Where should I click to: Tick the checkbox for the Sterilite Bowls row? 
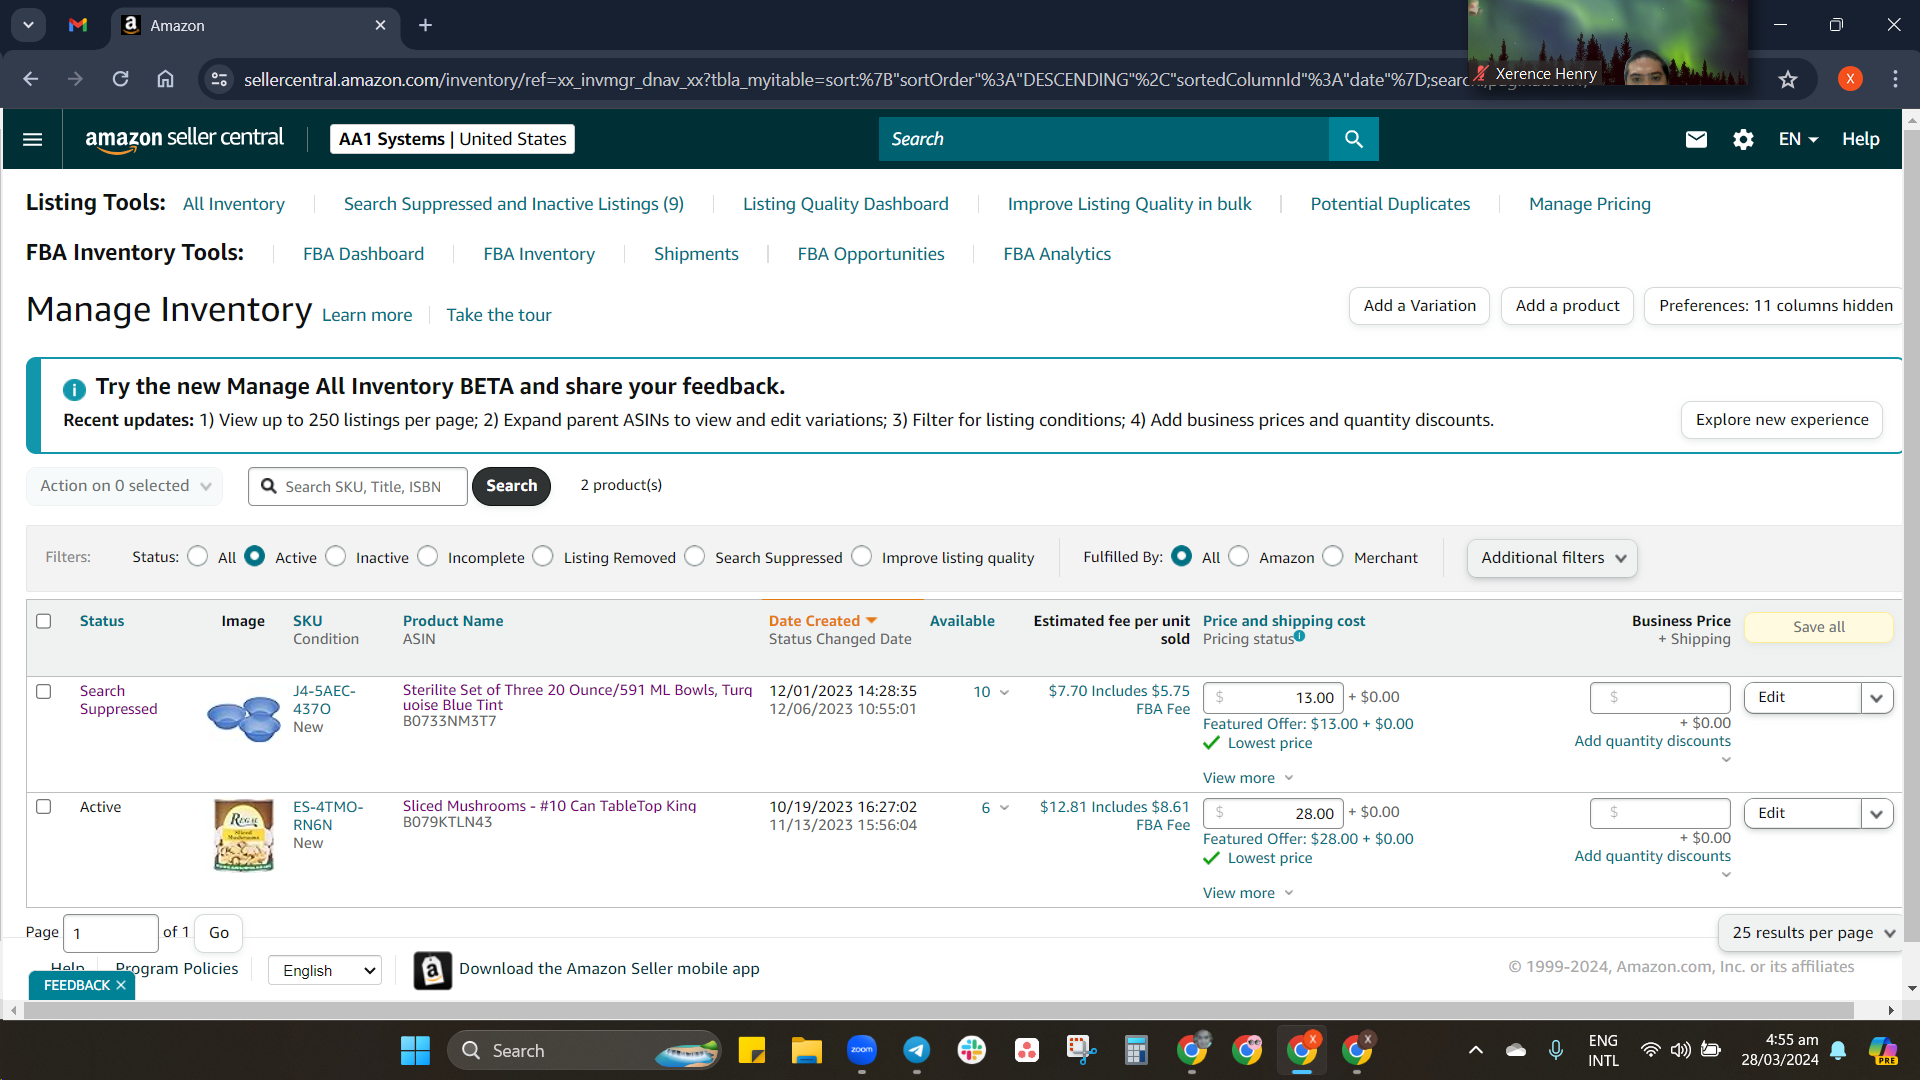coord(44,691)
